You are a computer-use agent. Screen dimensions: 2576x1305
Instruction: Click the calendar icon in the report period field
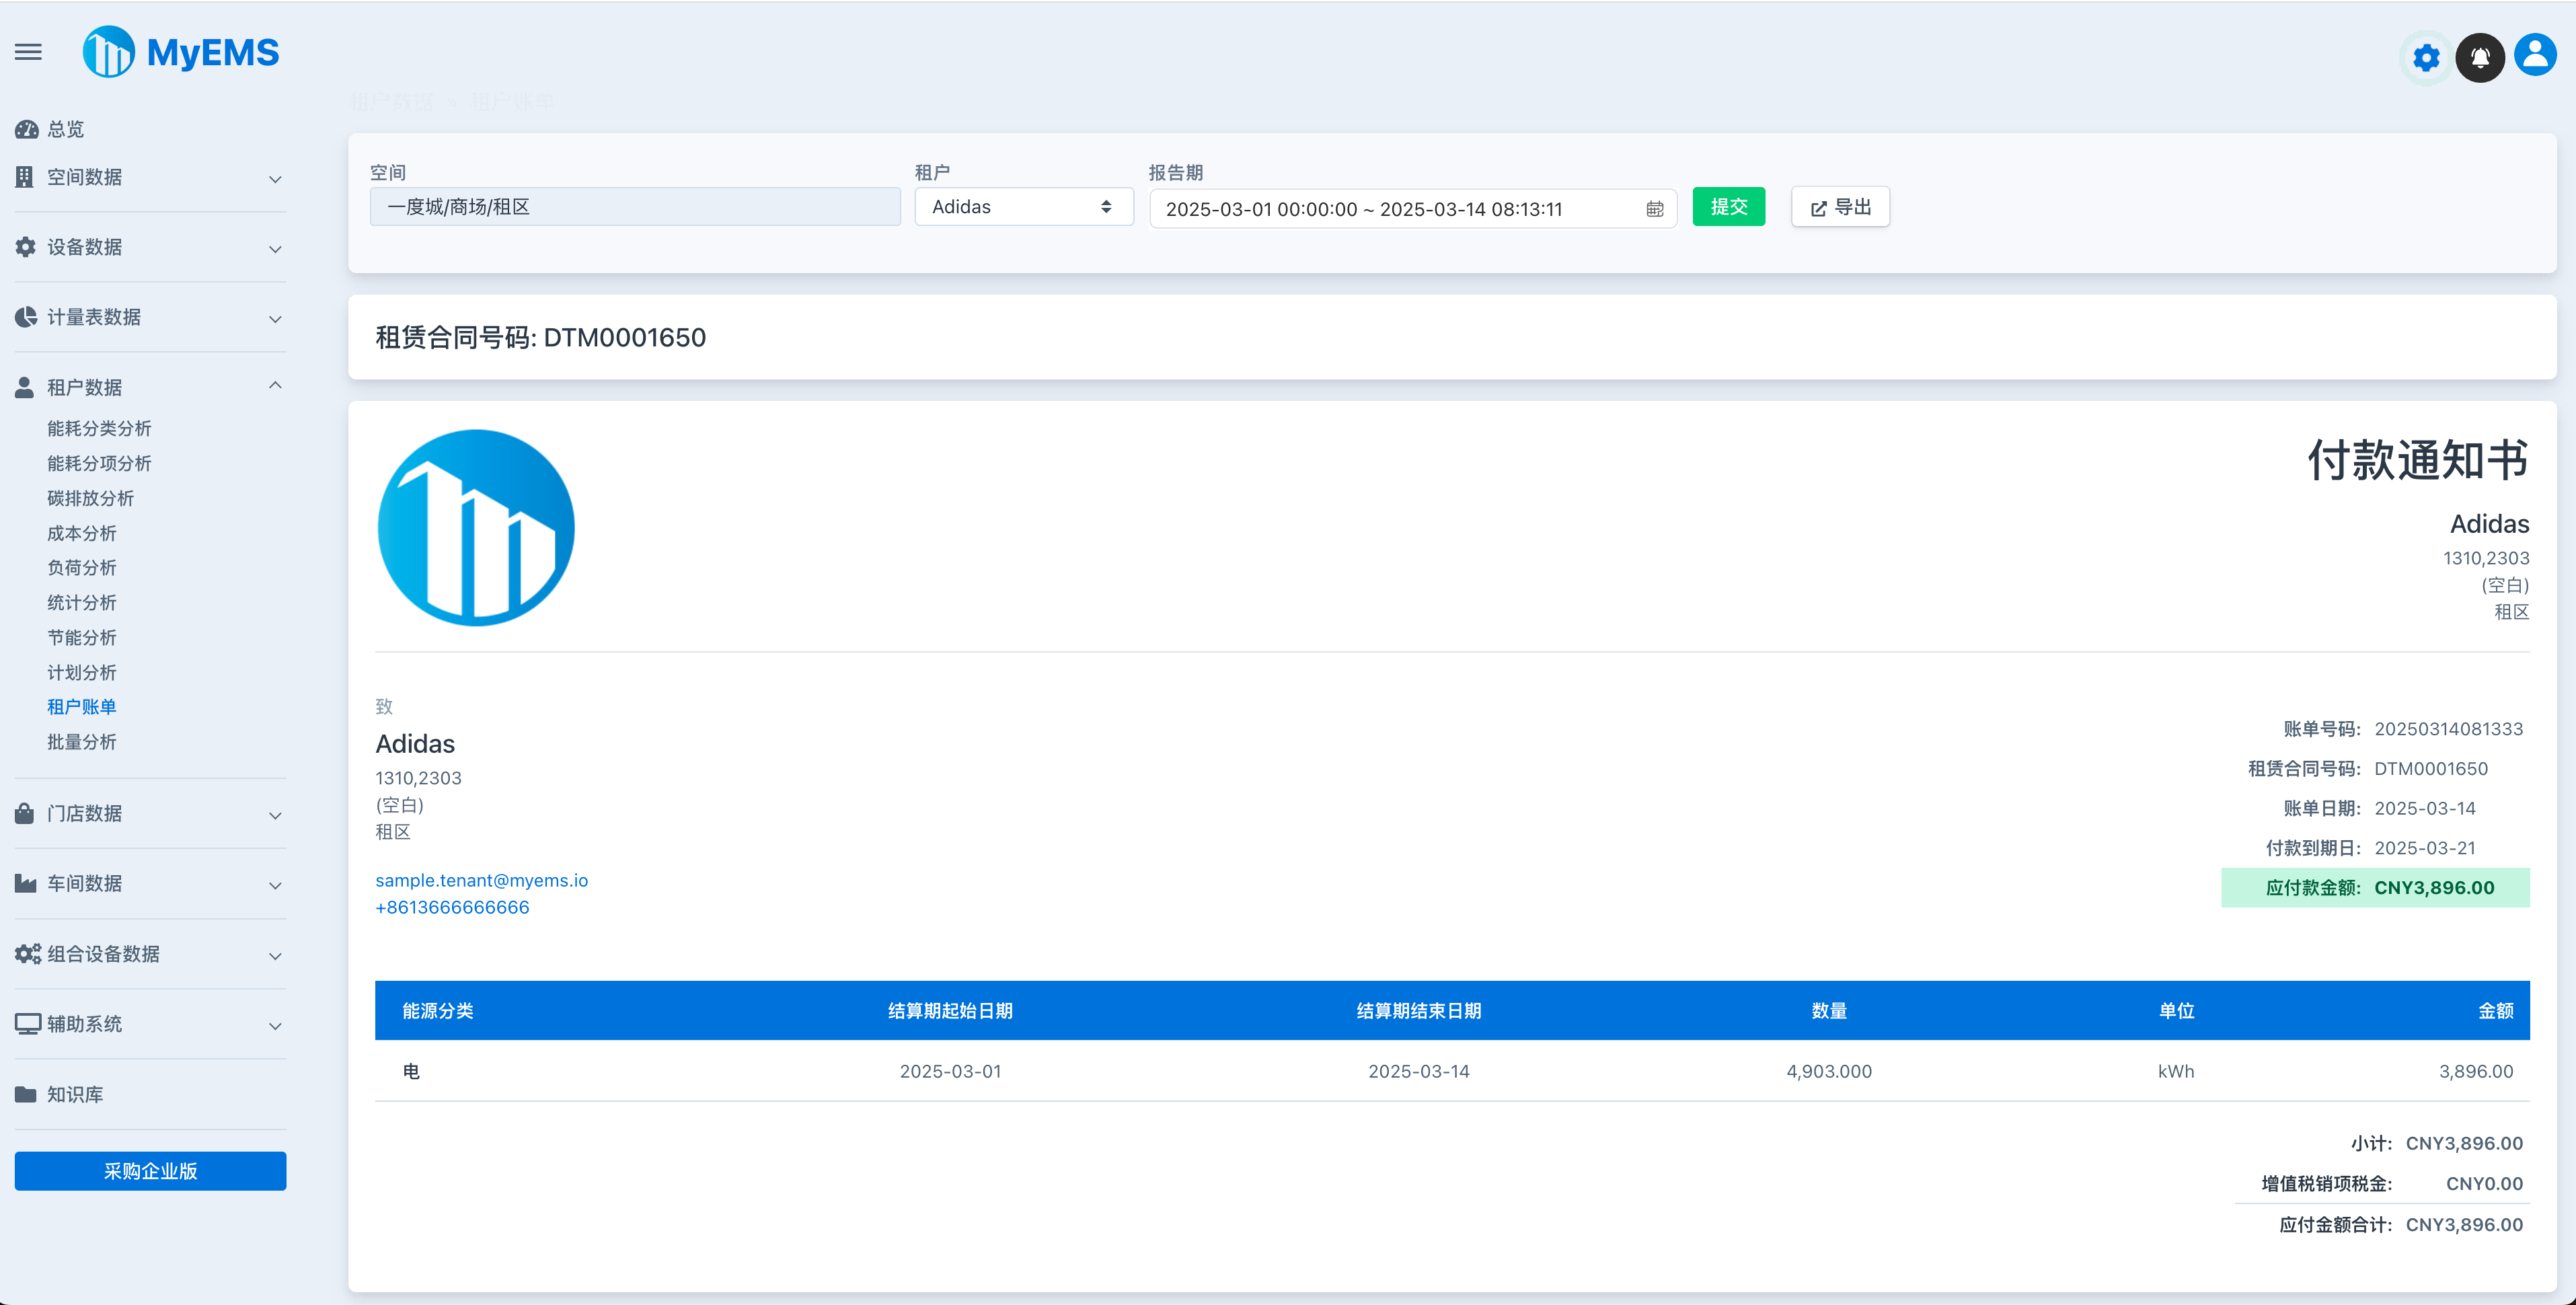coord(1655,209)
